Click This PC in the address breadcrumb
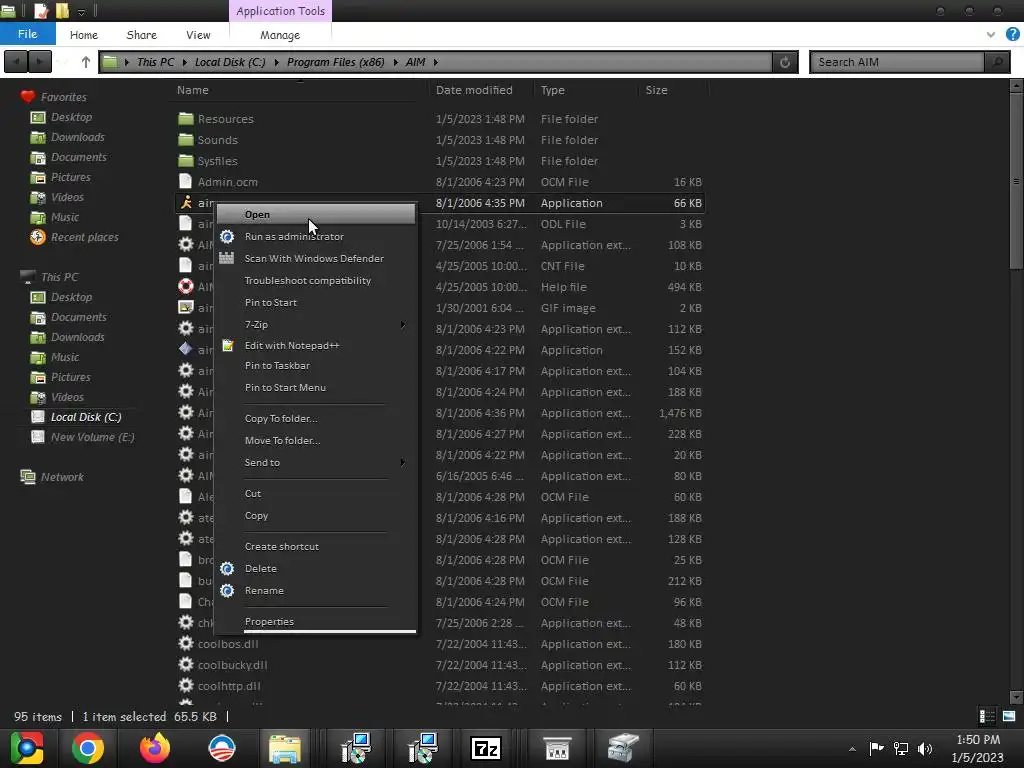Image resolution: width=1024 pixels, height=768 pixels. click(x=155, y=62)
